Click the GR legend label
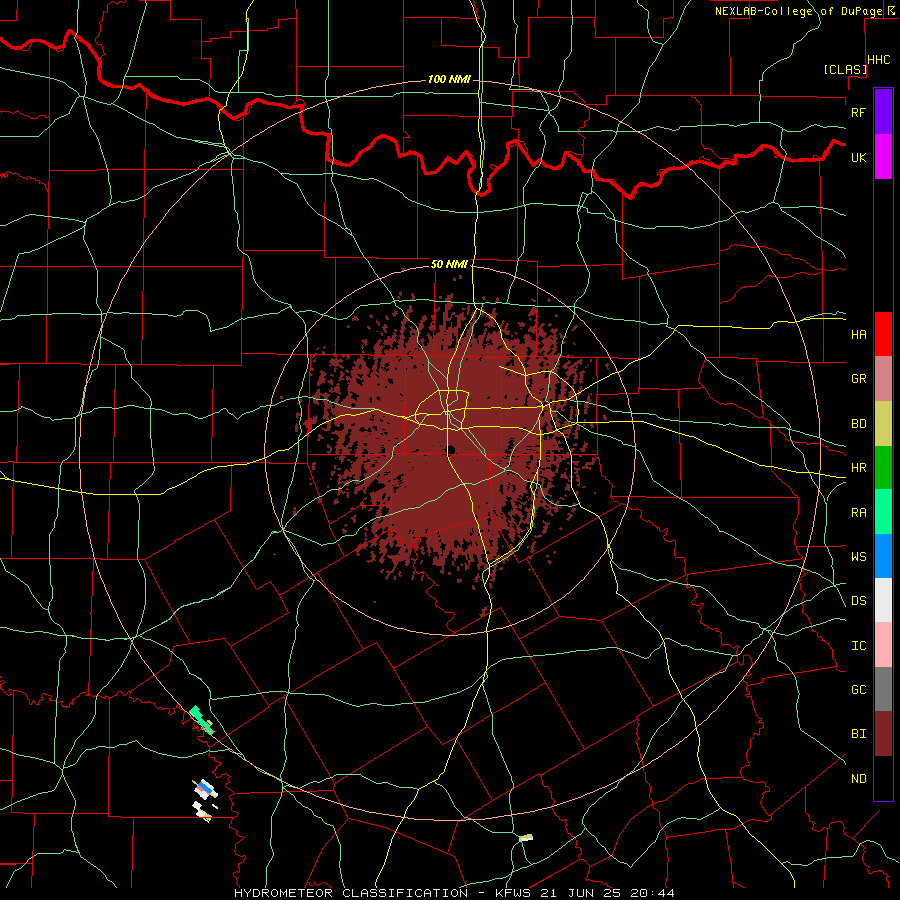Viewport: 900px width, 900px height. [x=859, y=379]
